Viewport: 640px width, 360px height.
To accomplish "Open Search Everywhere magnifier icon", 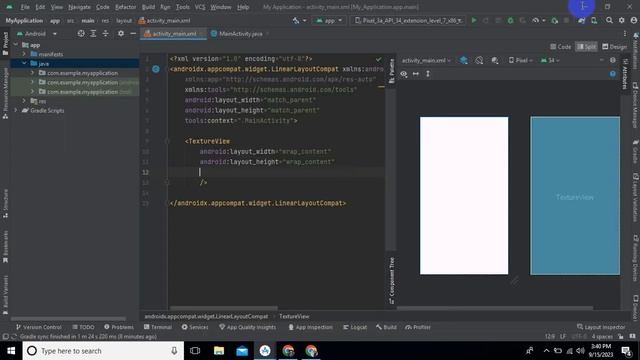I will (609, 20).
